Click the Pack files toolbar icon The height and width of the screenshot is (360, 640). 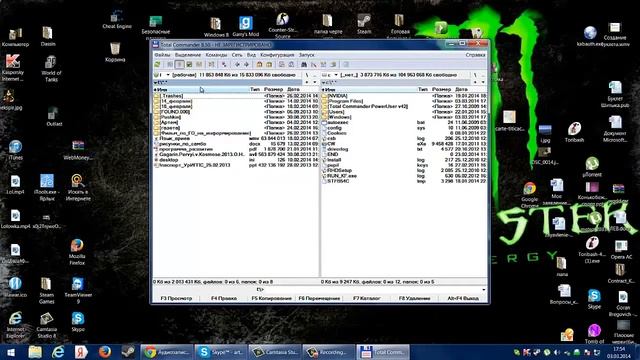pyautogui.click(x=259, y=64)
